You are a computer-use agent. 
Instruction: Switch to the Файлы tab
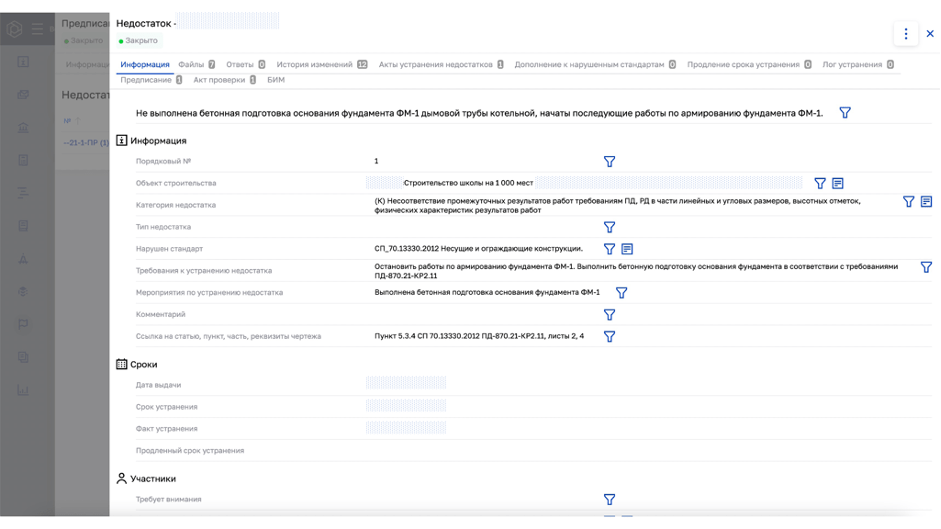190,64
